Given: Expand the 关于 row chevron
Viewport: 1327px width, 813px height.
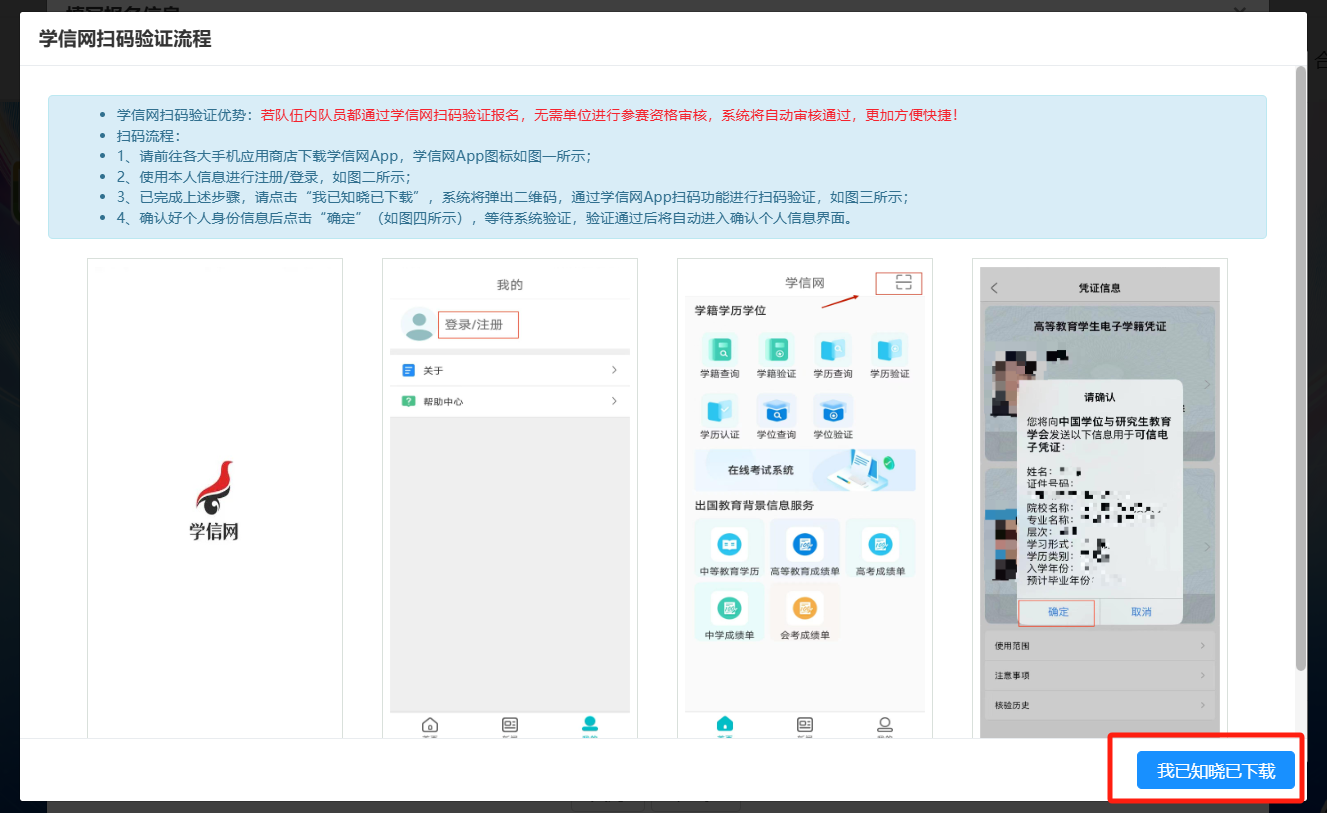Looking at the screenshot, I should (x=614, y=370).
